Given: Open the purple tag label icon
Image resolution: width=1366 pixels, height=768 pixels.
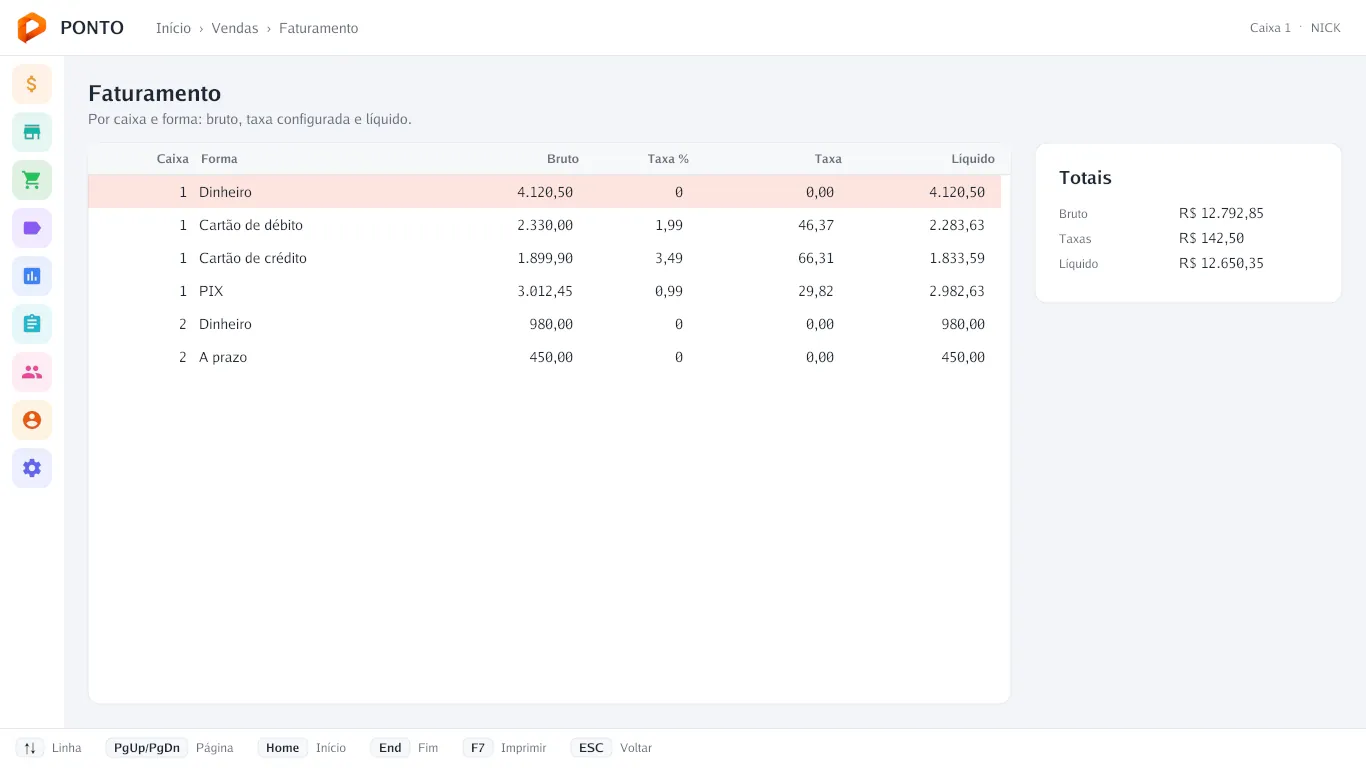Looking at the screenshot, I should tap(32, 228).
